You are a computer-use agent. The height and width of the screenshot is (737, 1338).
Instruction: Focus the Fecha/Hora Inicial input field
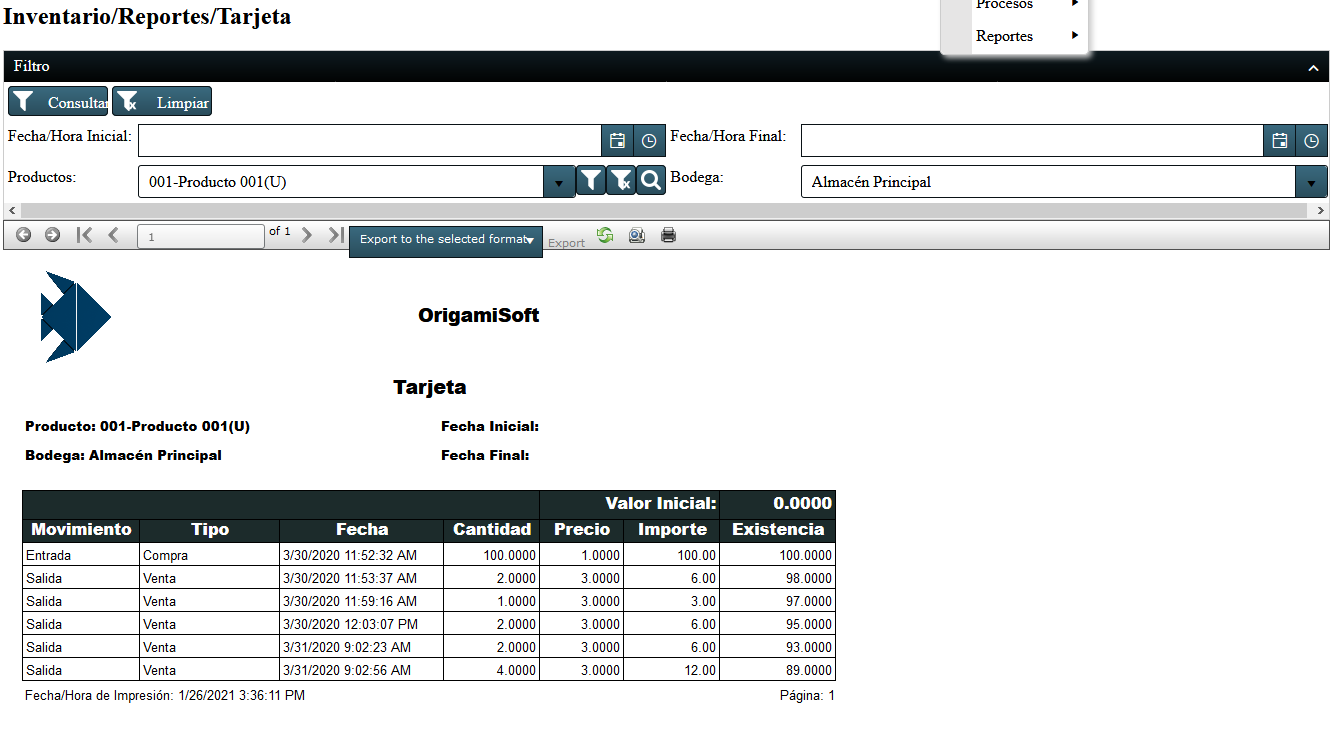click(x=370, y=141)
